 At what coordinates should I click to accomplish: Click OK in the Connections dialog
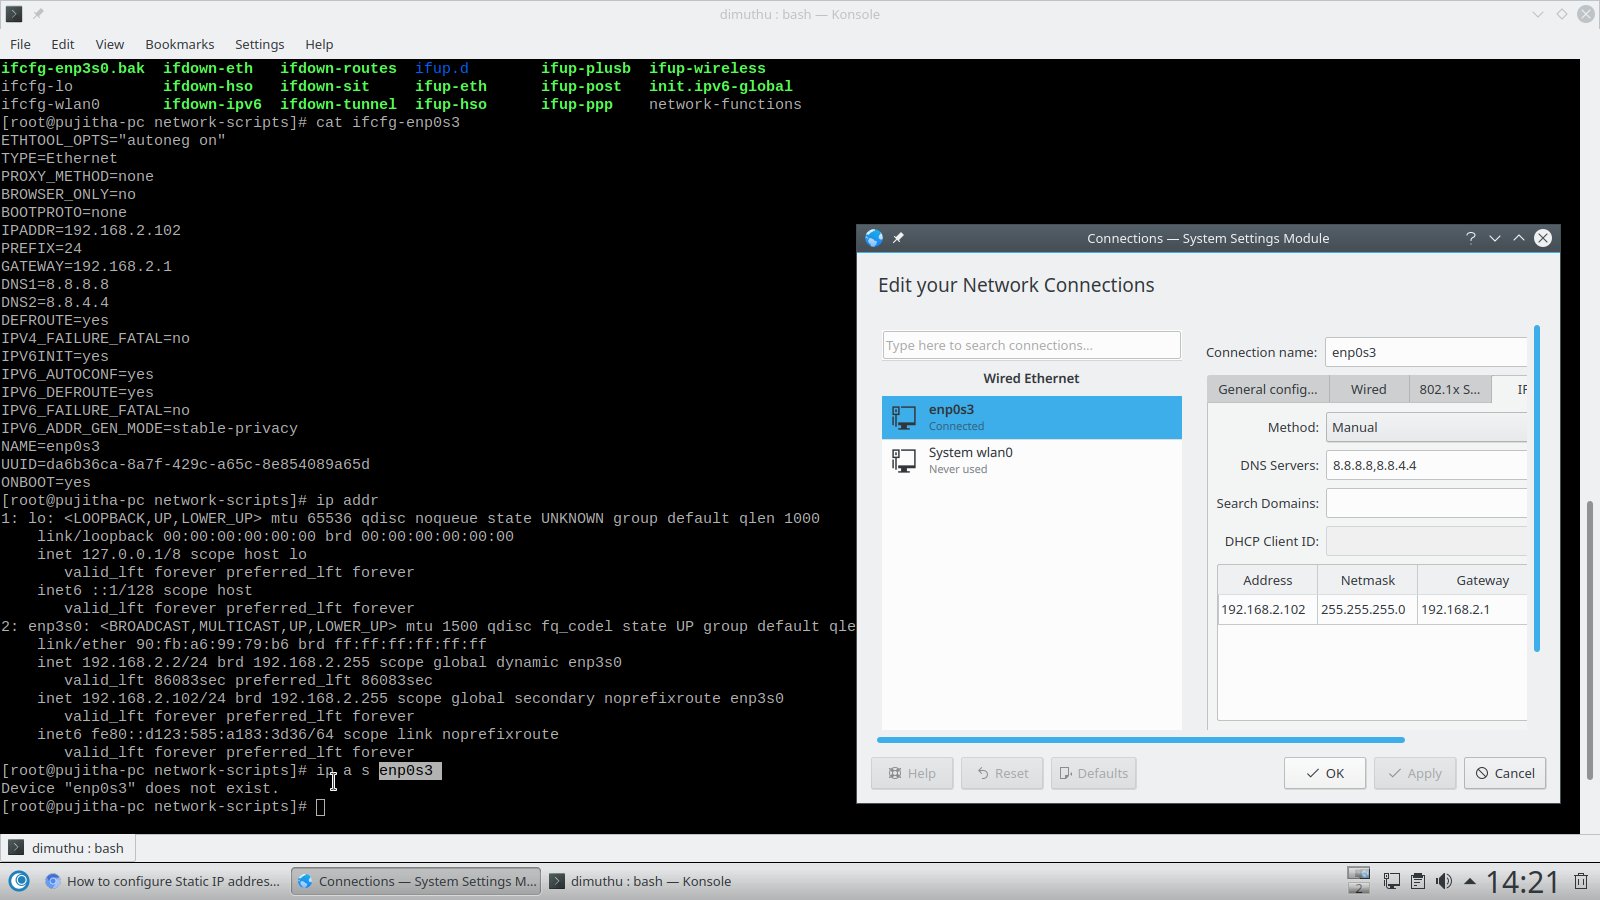1325,773
